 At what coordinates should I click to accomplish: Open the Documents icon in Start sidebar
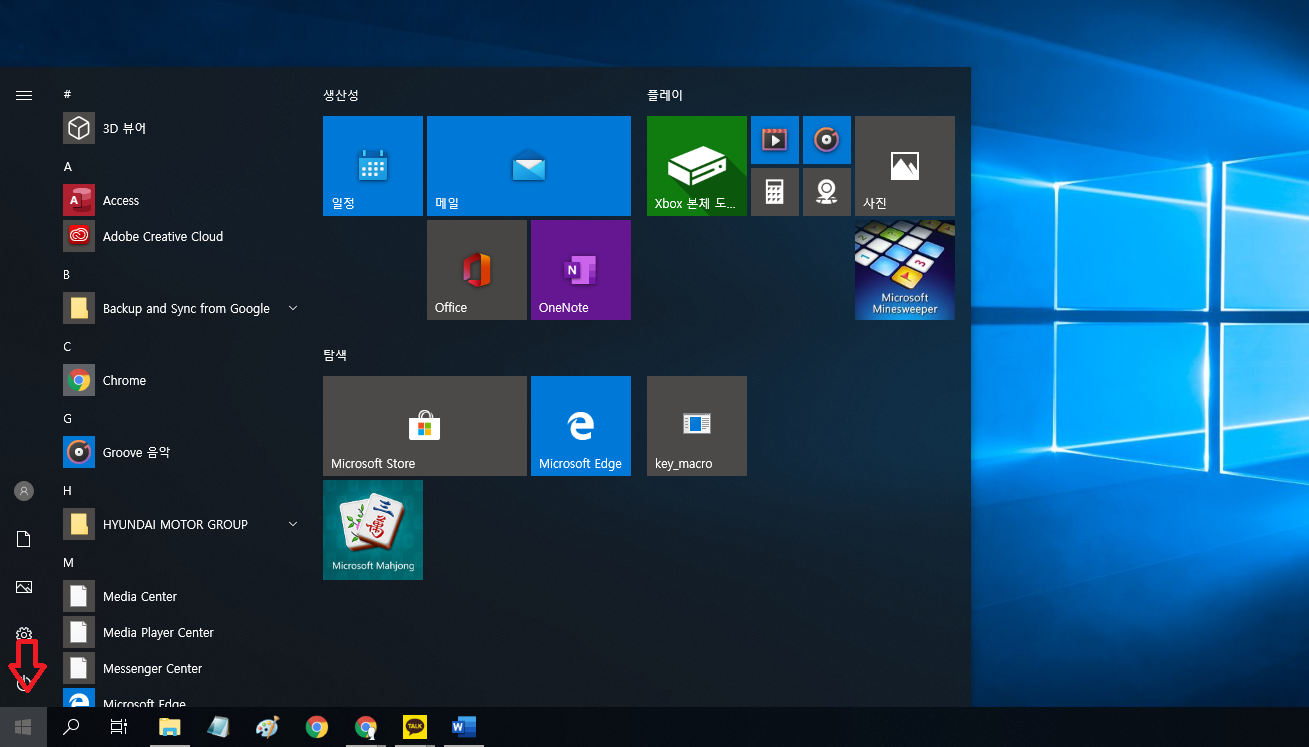[x=24, y=539]
